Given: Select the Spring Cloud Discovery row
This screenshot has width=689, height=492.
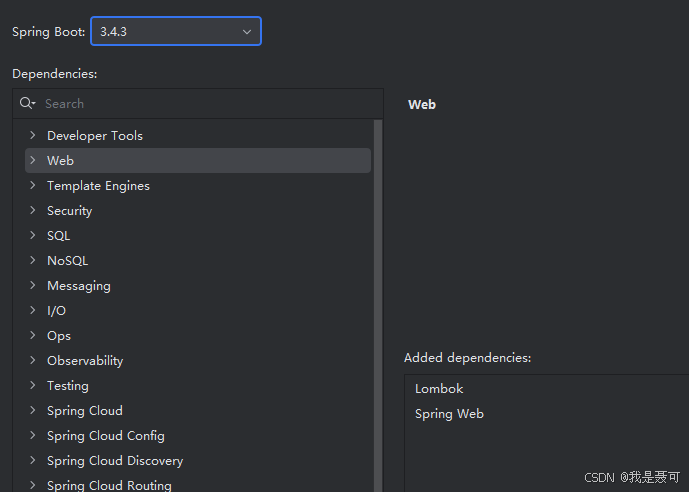Looking at the screenshot, I should pyautogui.click(x=198, y=461).
